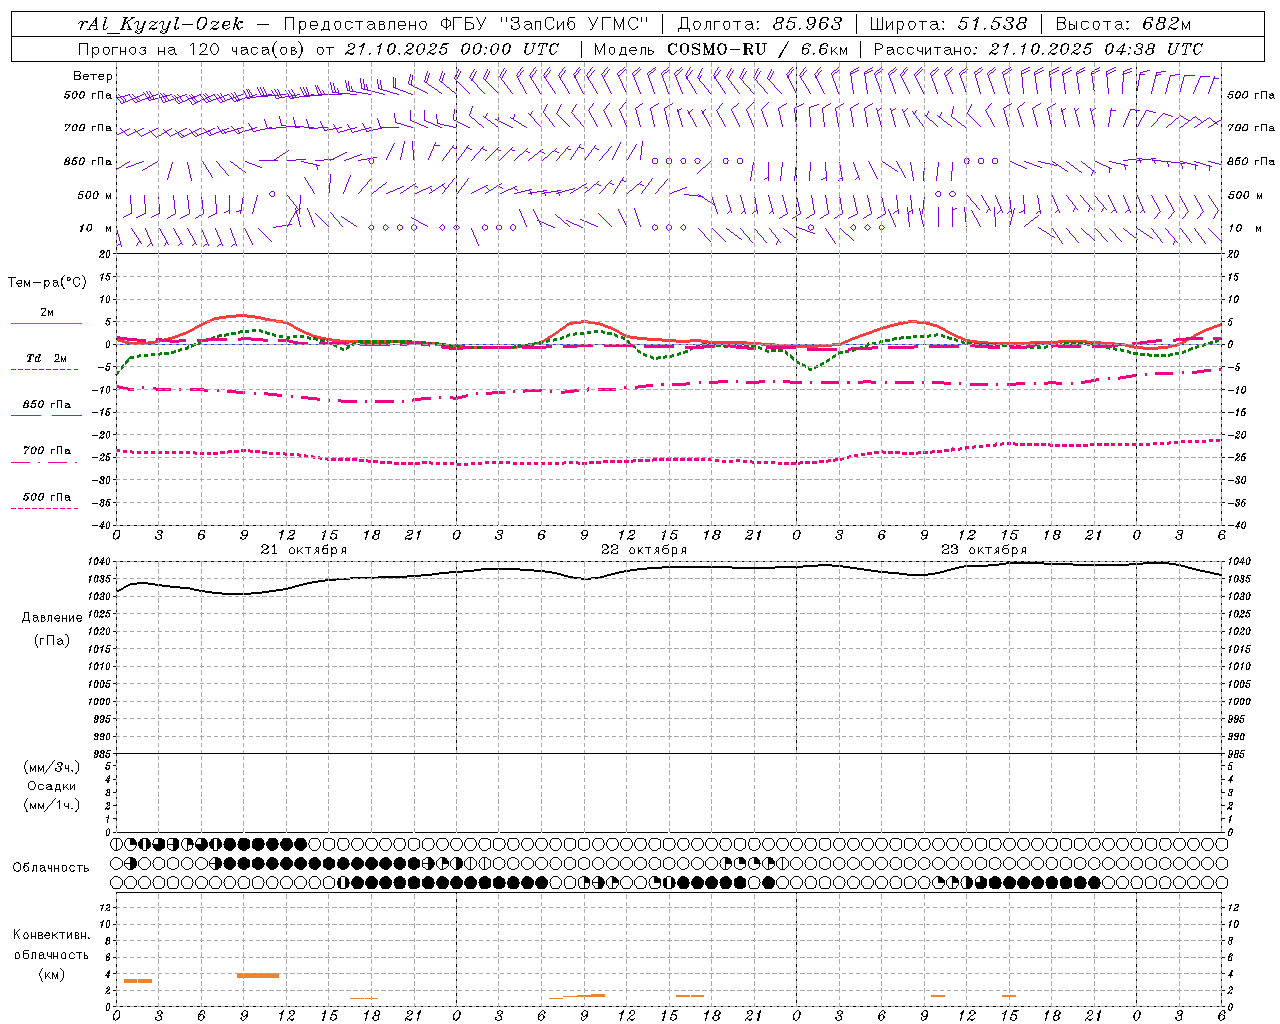Click the 500 гПа temperature legend dashed line

click(x=46, y=508)
